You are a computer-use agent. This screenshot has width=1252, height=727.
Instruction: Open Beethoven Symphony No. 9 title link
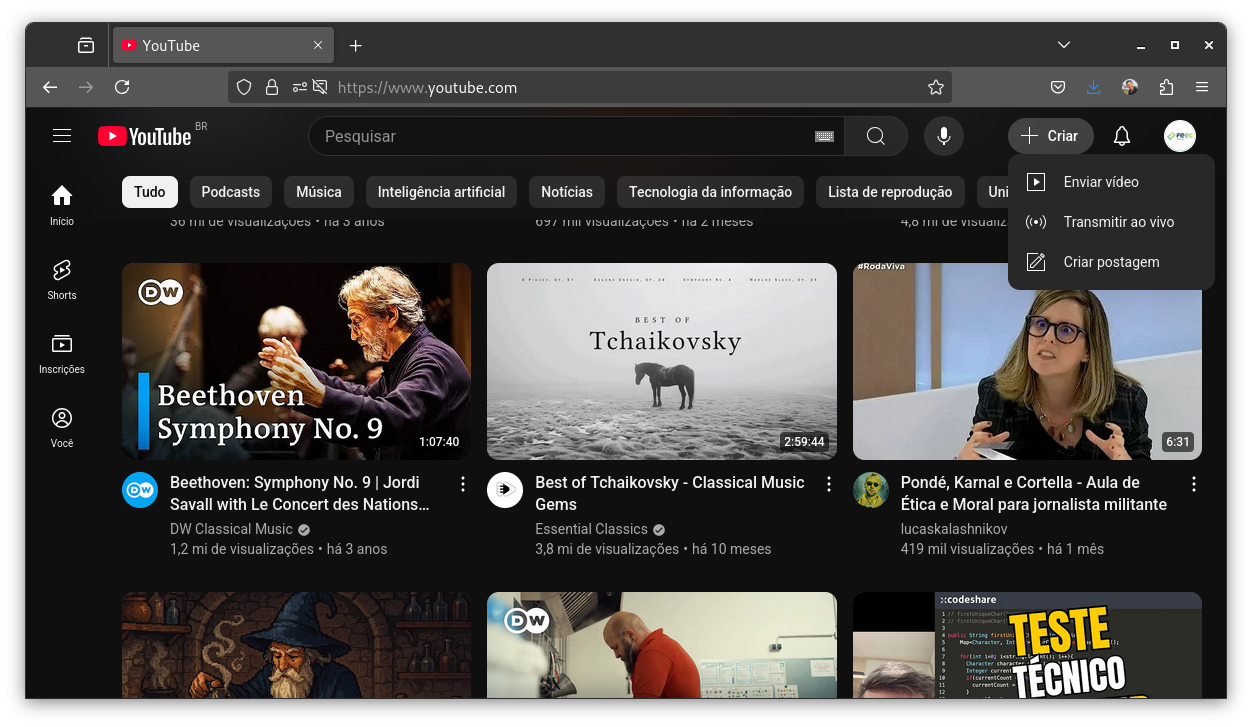[x=301, y=493]
